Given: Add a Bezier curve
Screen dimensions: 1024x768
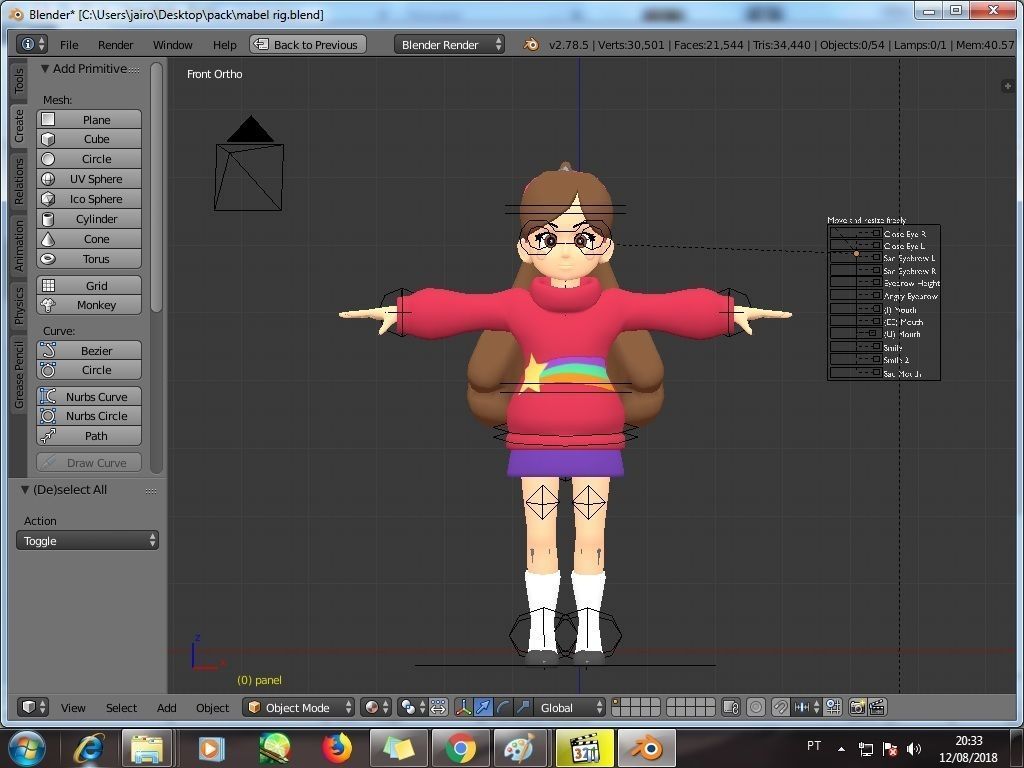Looking at the screenshot, I should tap(89, 351).
